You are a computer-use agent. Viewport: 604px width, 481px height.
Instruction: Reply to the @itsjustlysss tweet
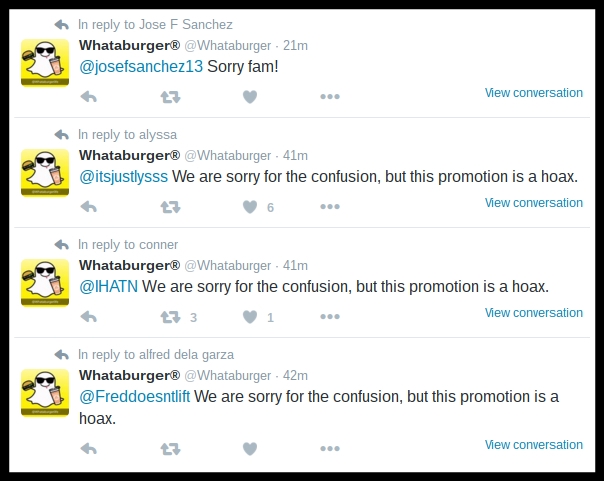click(89, 207)
